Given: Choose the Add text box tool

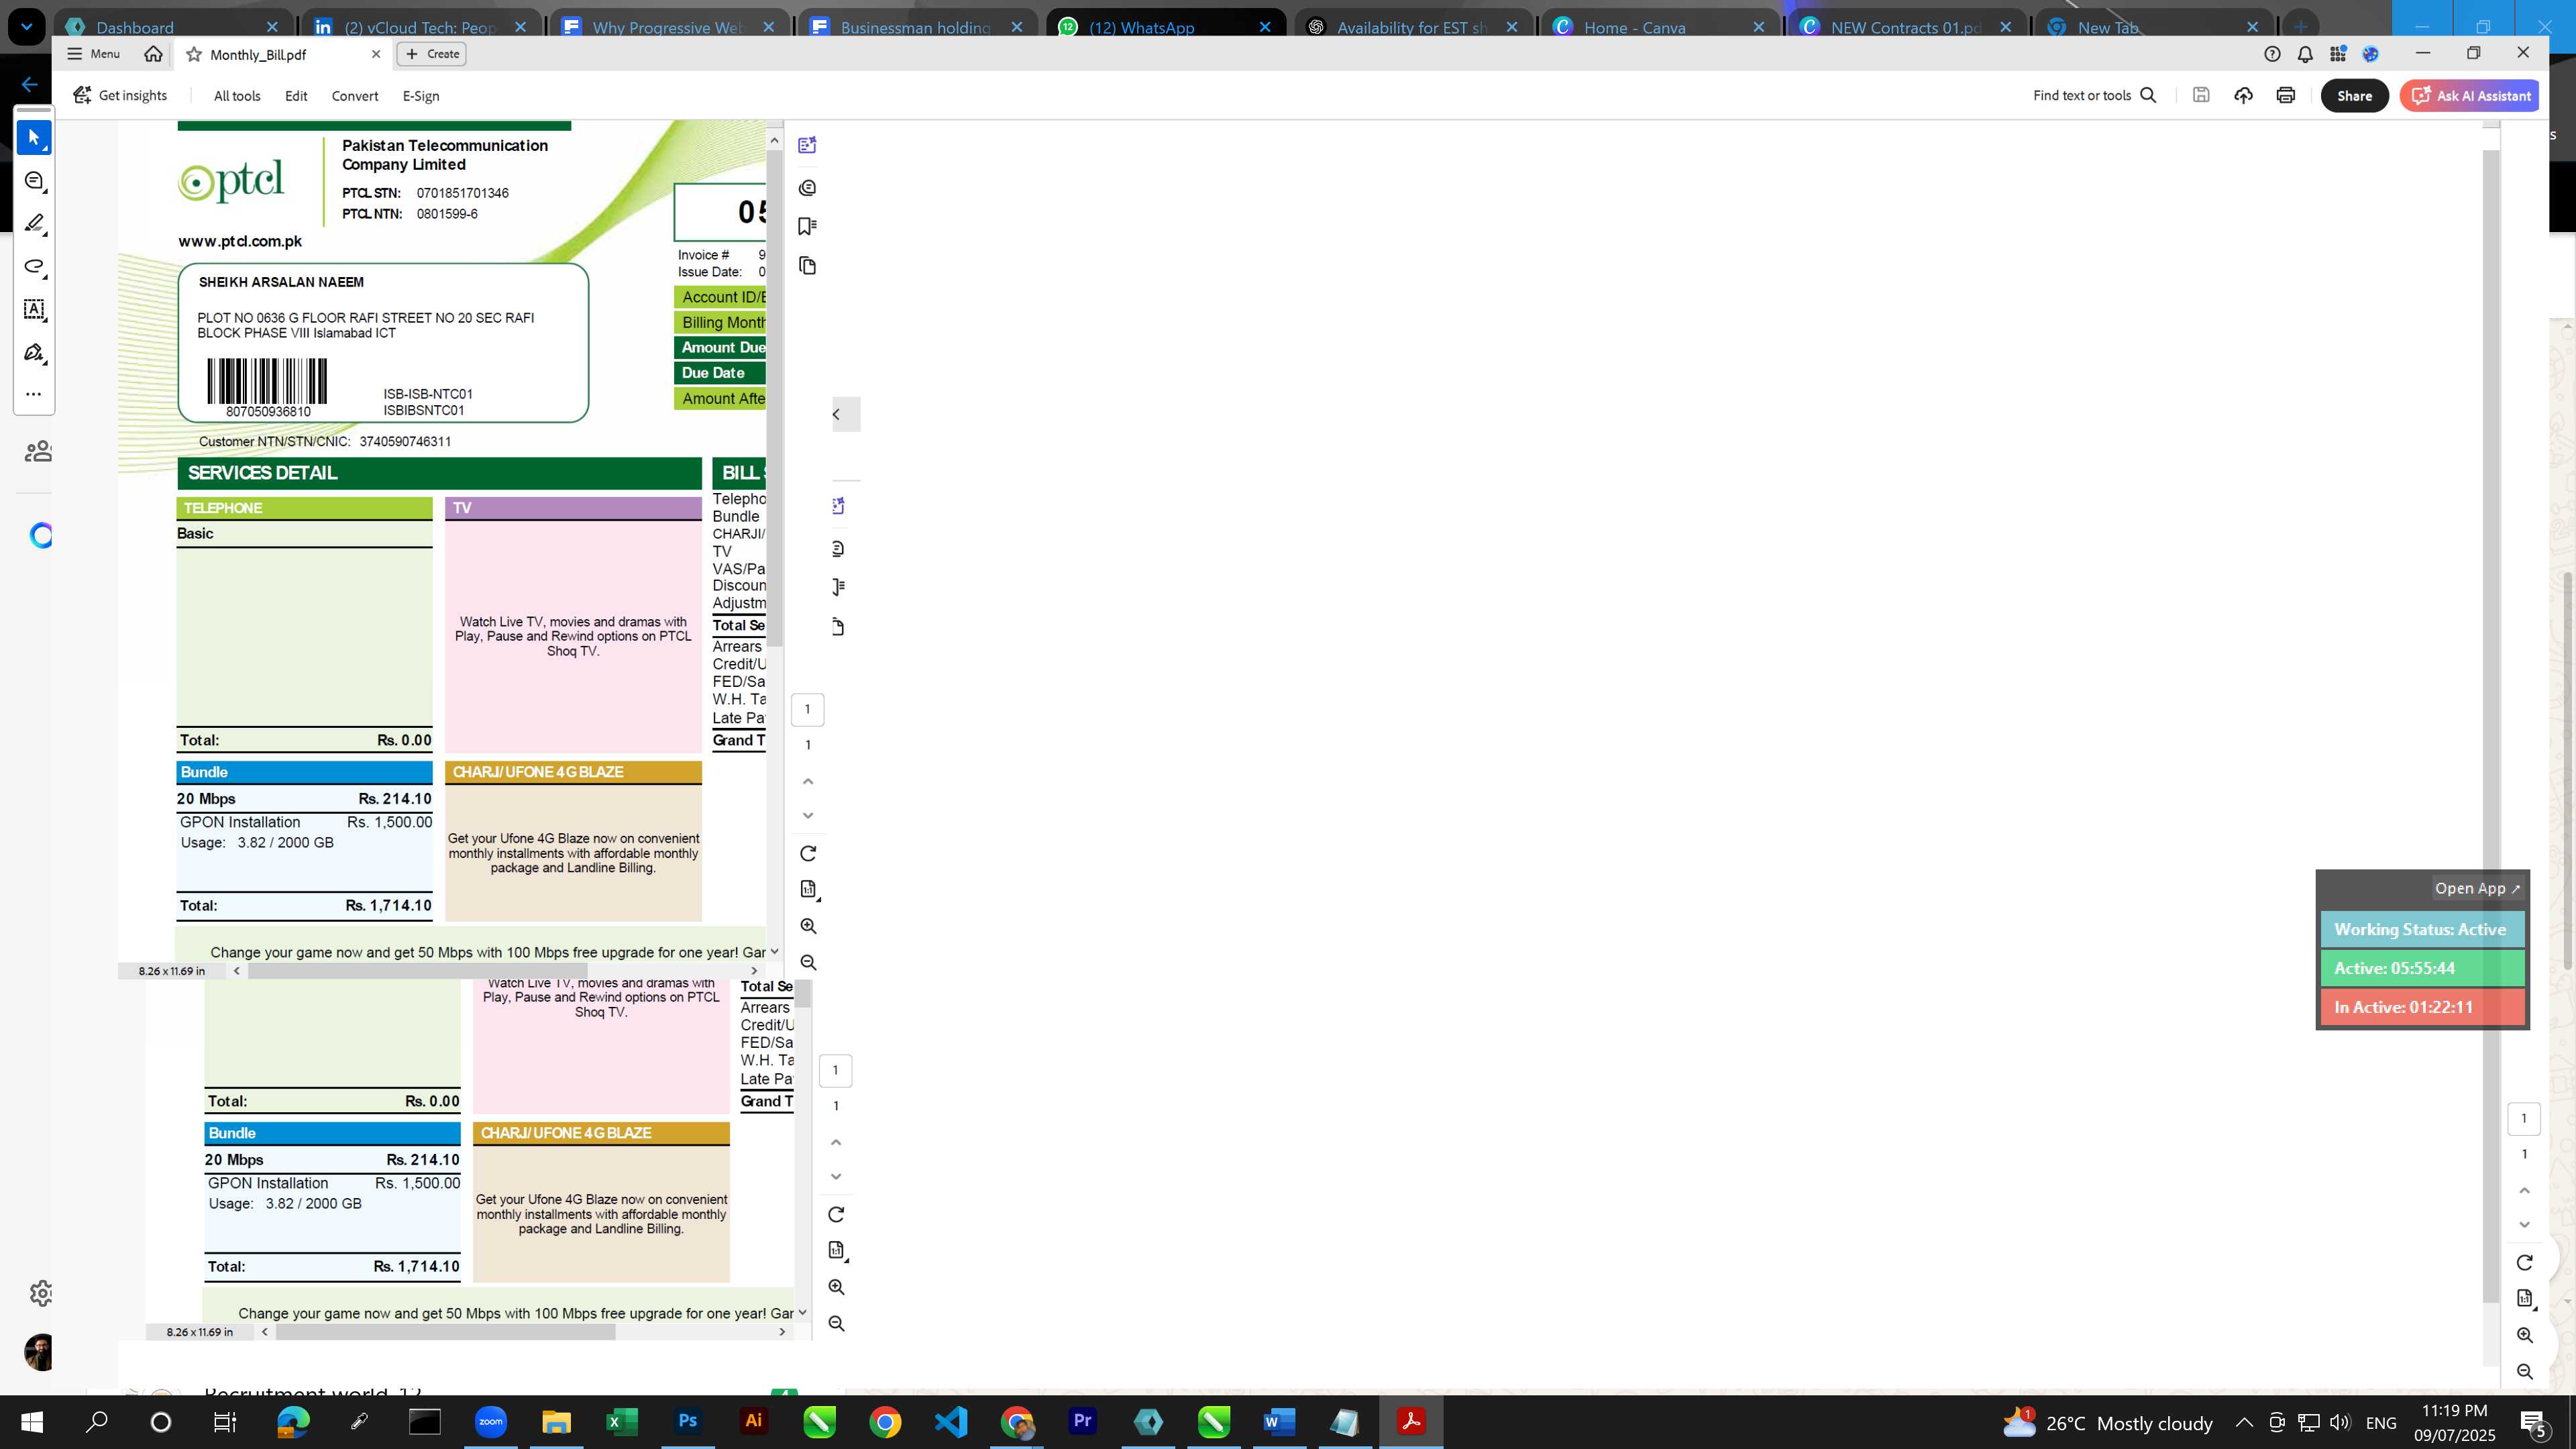Looking at the screenshot, I should pos(34,309).
